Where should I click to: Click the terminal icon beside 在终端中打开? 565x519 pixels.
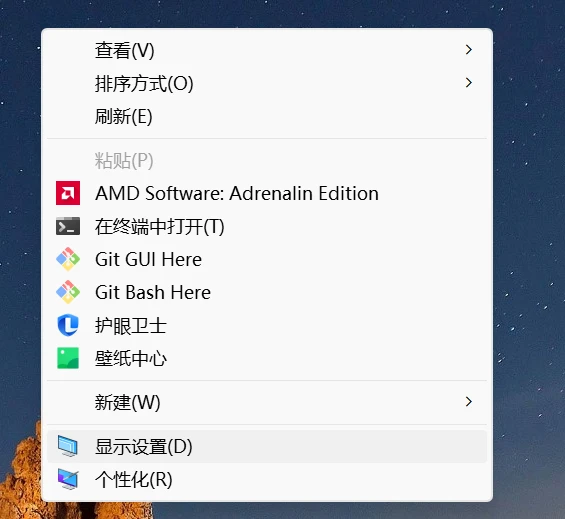[68, 226]
